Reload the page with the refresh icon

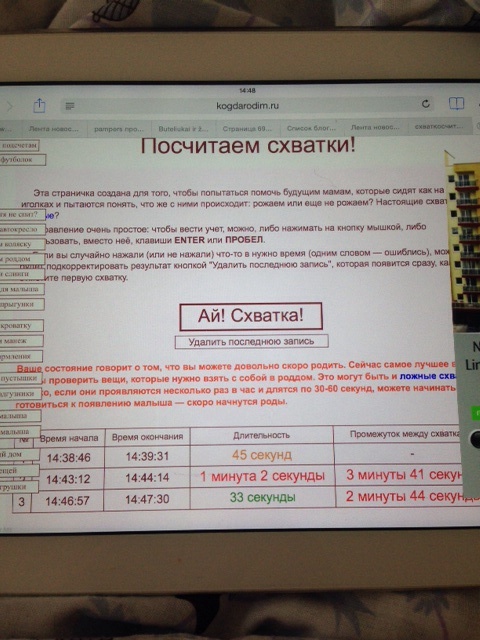tap(426, 104)
